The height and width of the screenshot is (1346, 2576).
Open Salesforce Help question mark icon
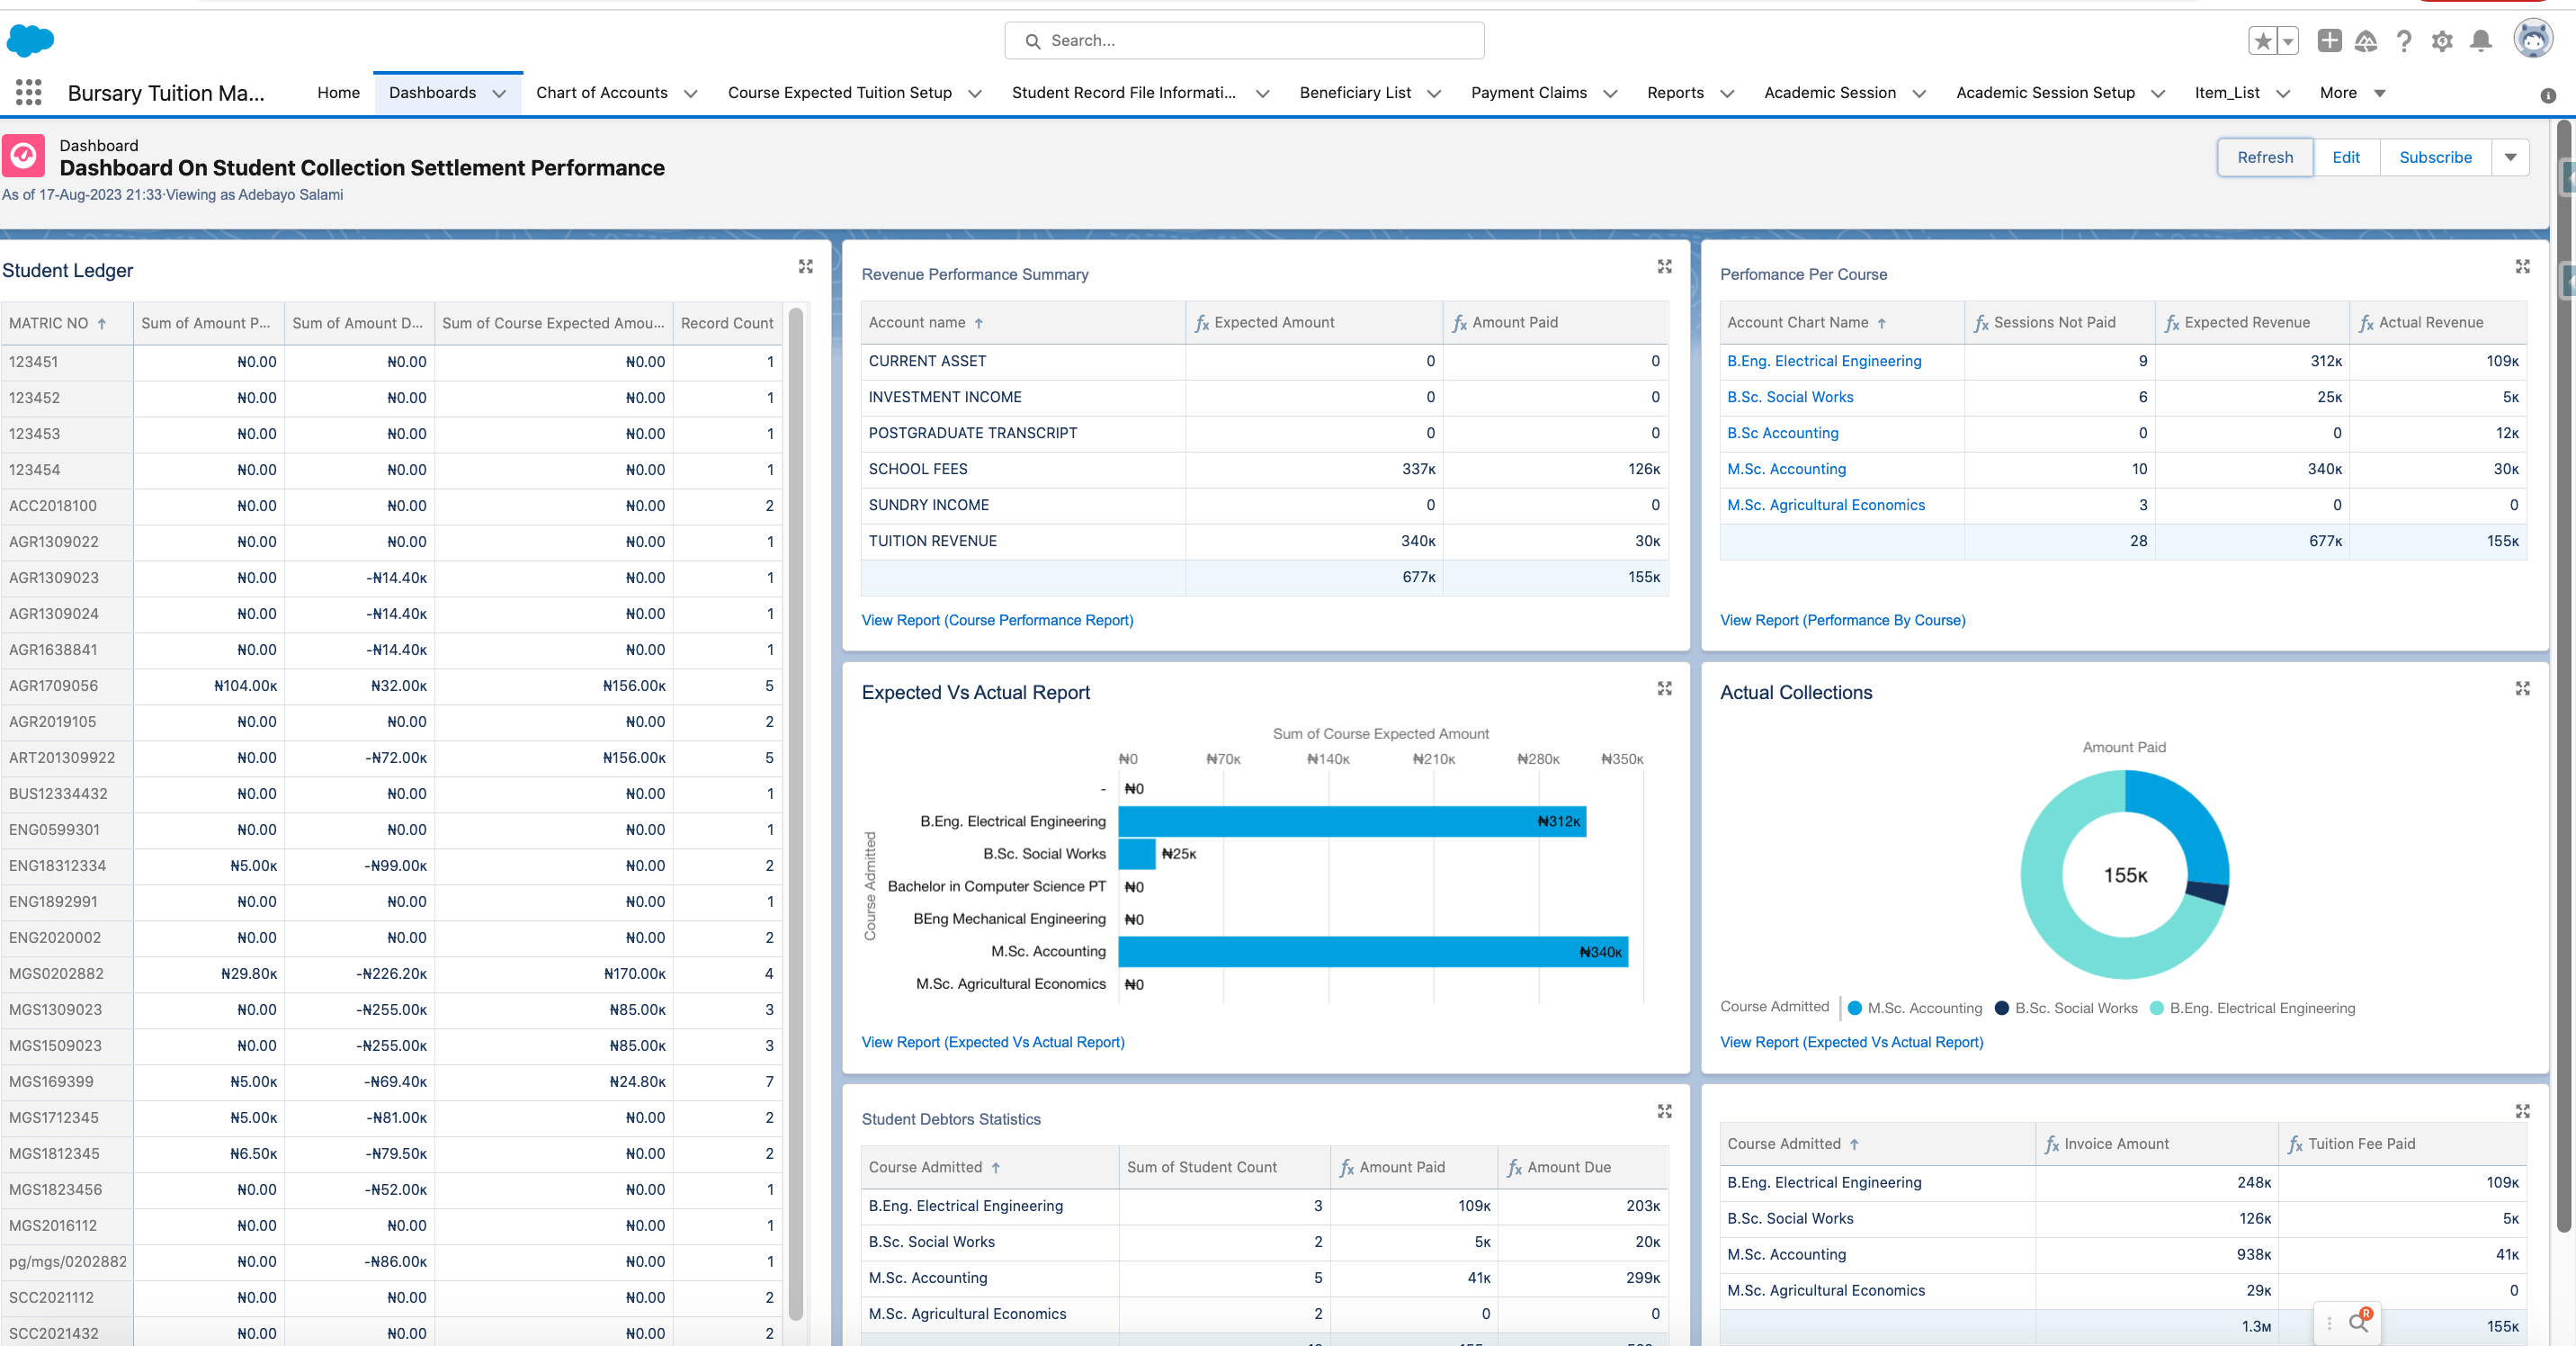coord(2404,41)
